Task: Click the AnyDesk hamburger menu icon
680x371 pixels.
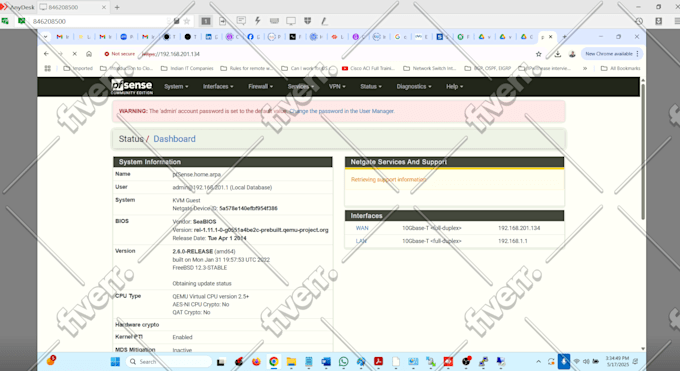Action: coord(677,21)
